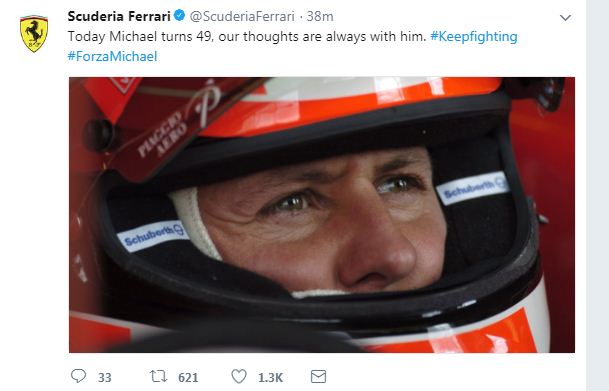Screen dimensions: 609x391
Task: Click the grey right sidebar area
Action: coord(597,195)
